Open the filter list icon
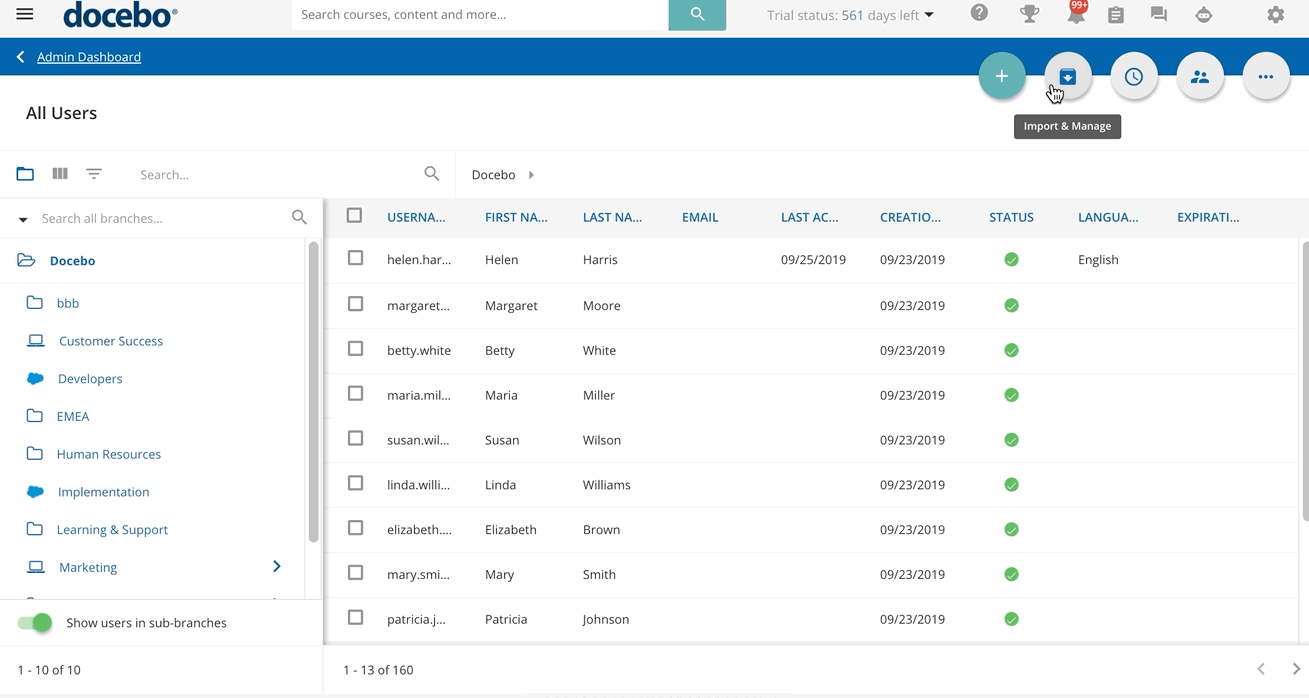Image resolution: width=1309 pixels, height=698 pixels. tap(94, 174)
